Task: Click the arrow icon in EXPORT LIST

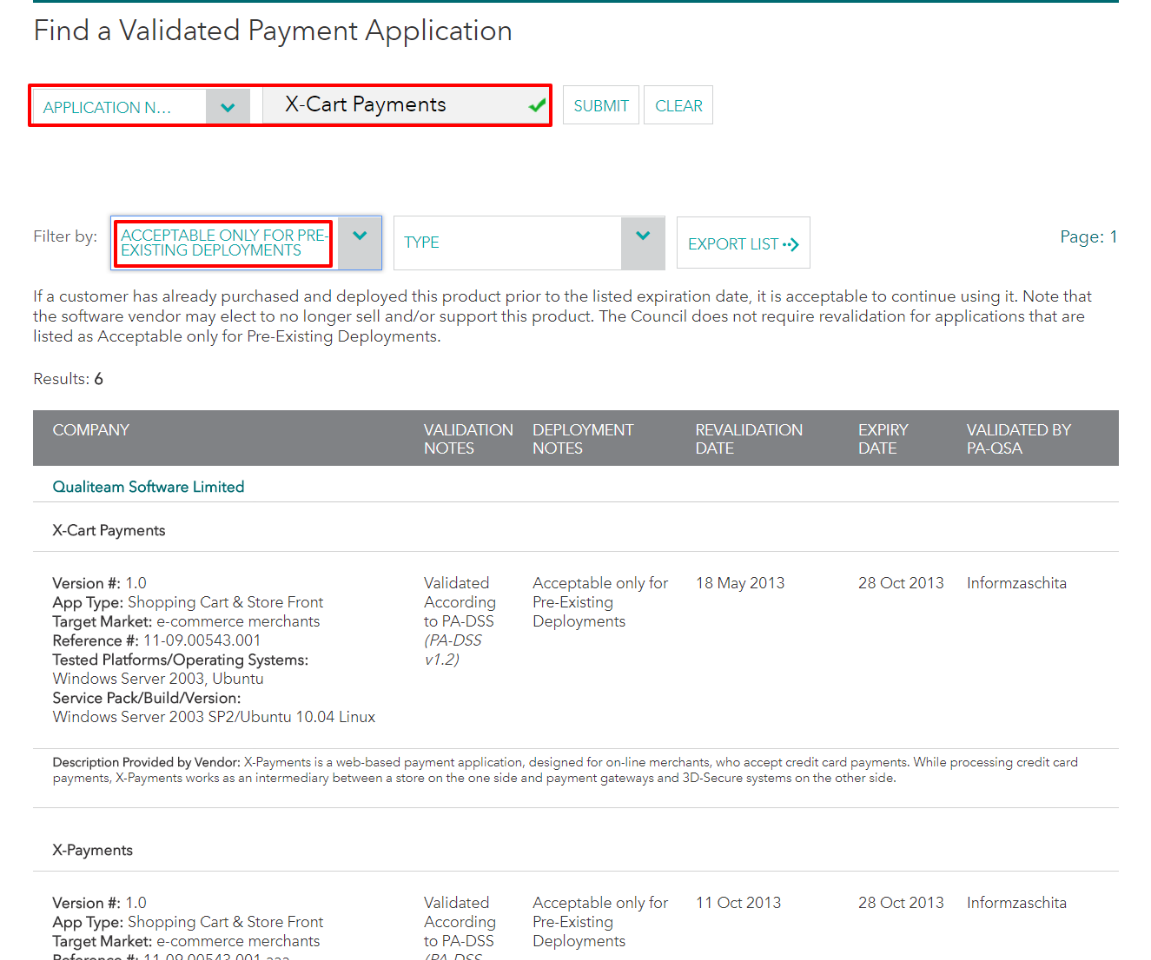Action: click(791, 244)
